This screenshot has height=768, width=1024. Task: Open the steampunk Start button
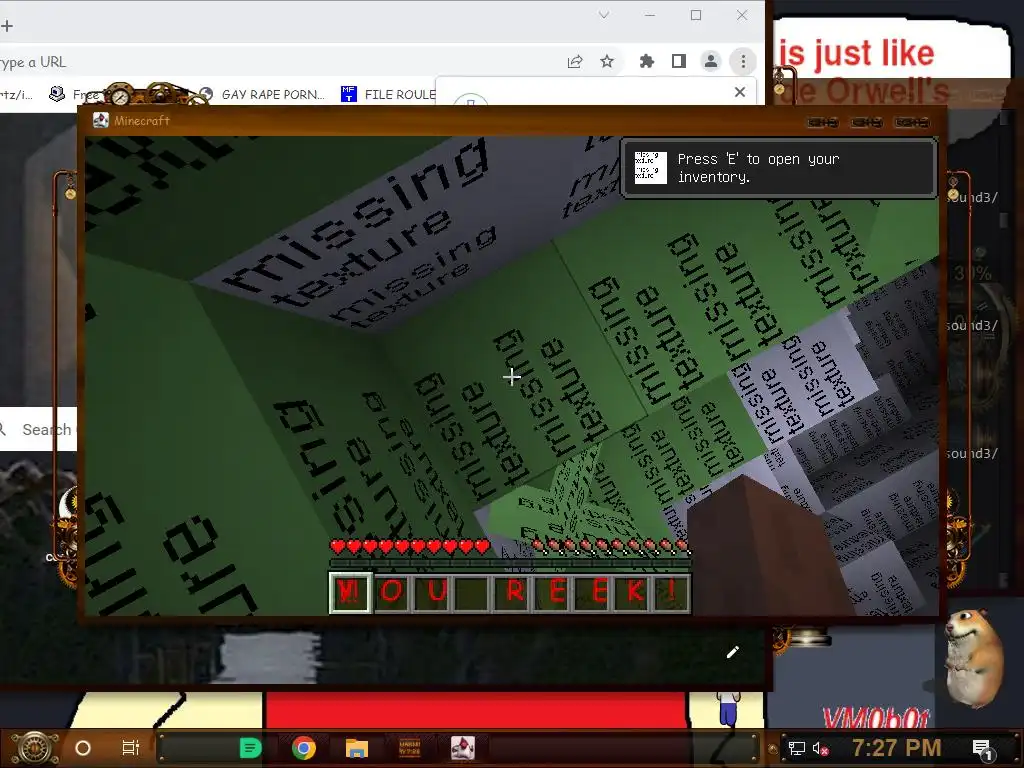click(x=35, y=748)
